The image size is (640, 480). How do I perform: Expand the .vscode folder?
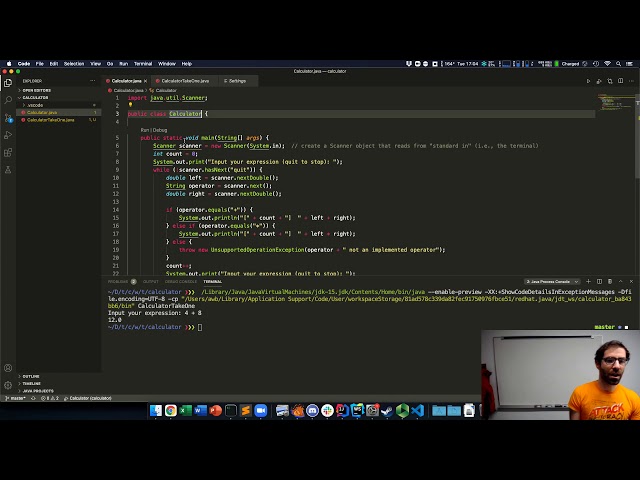pyautogui.click(x=35, y=105)
